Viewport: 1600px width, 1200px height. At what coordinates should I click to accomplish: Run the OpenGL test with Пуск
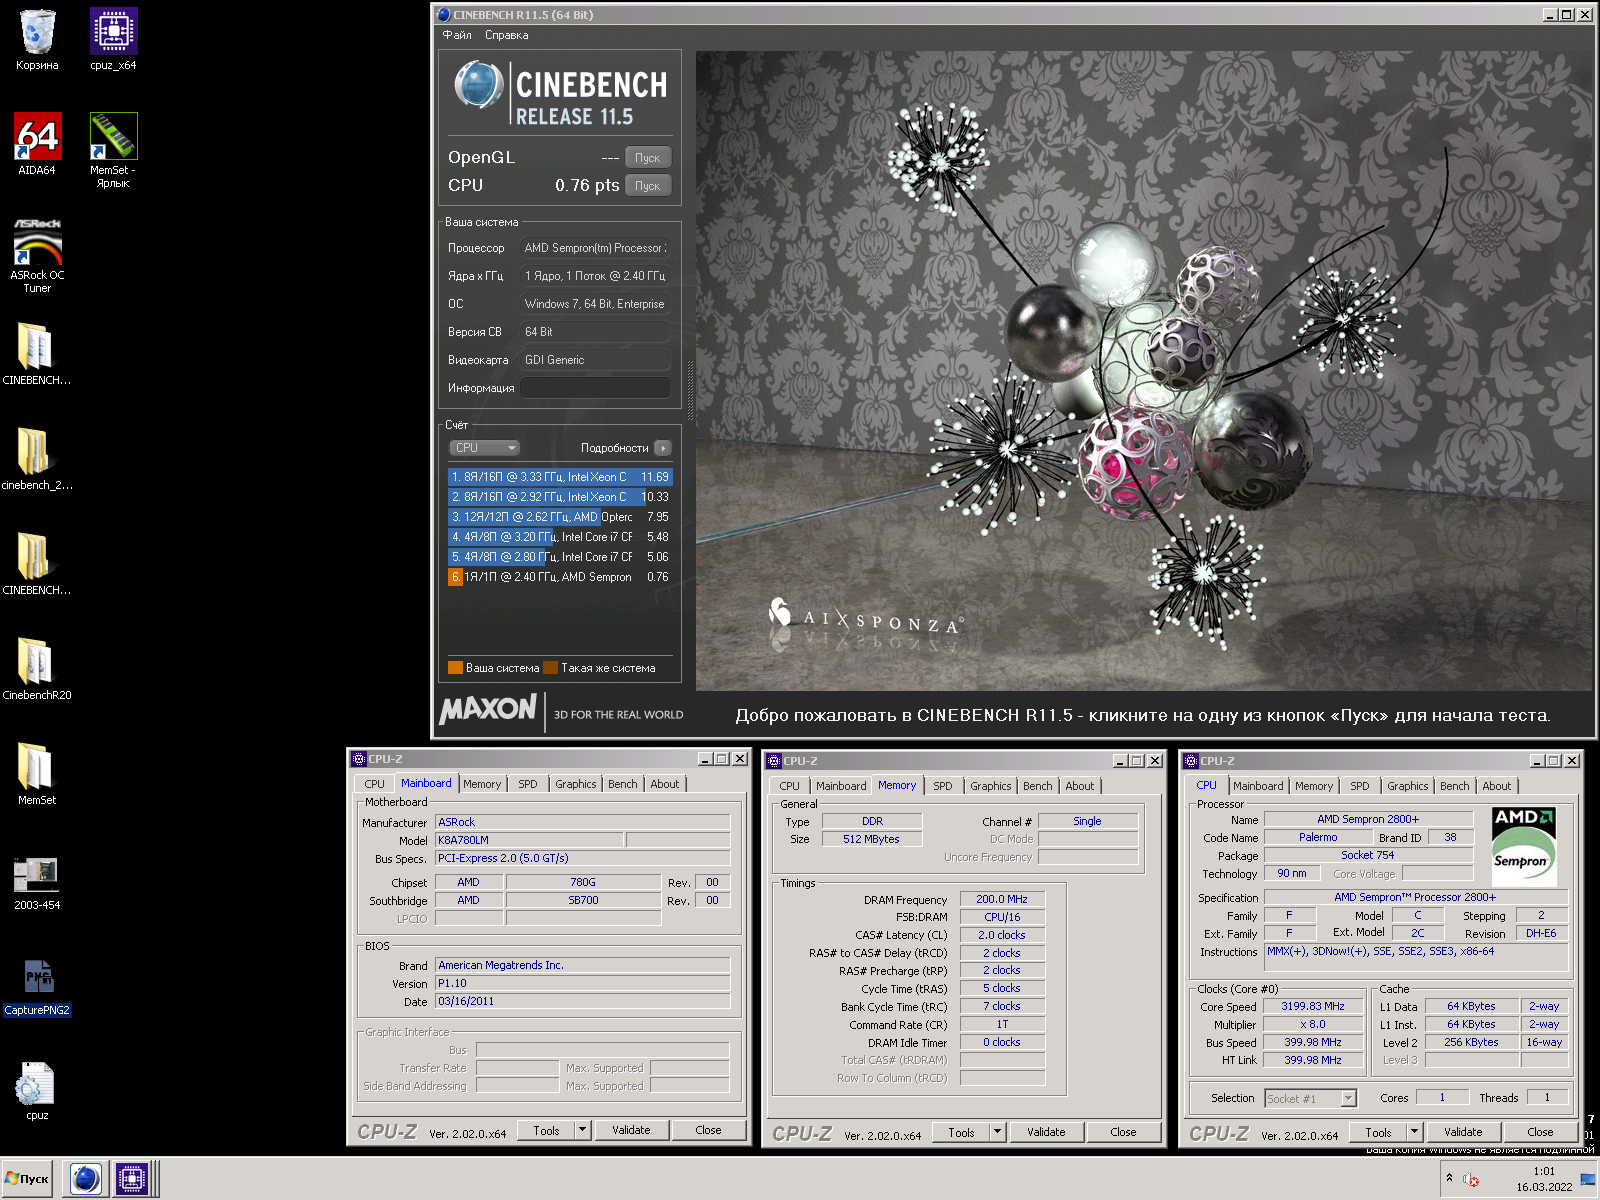point(648,158)
